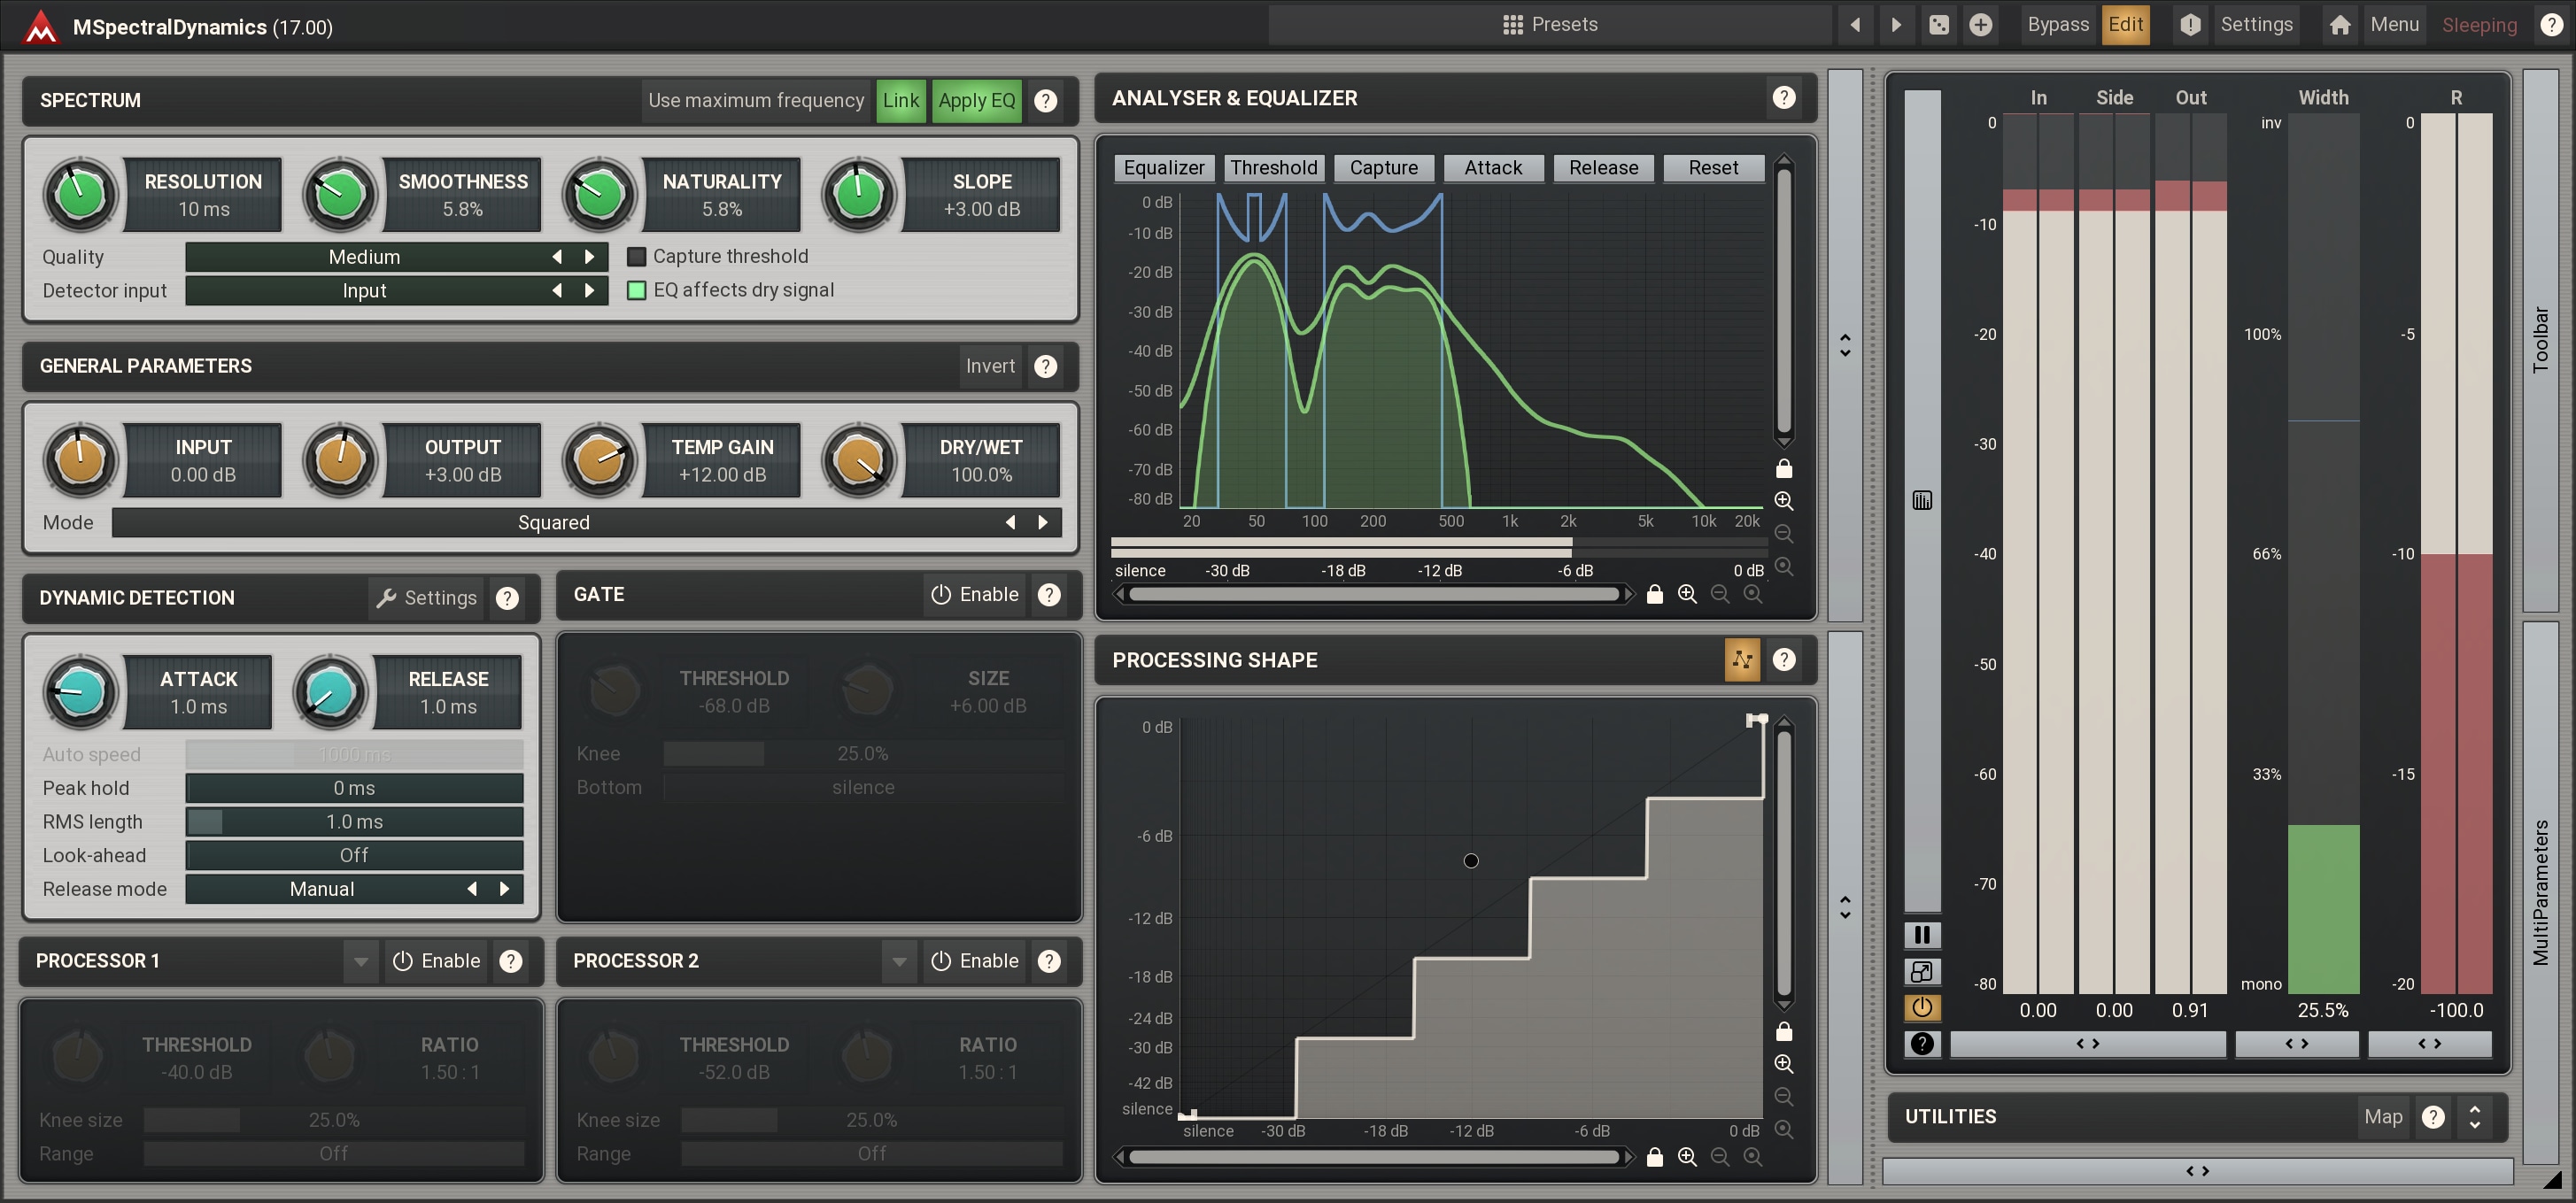Enable the Gate section

click(974, 594)
